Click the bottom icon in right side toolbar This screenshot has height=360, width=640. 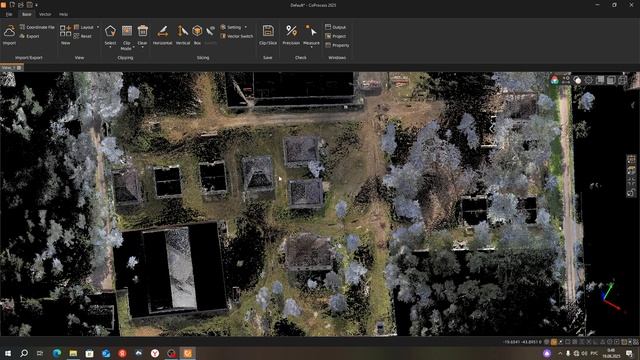(631, 192)
